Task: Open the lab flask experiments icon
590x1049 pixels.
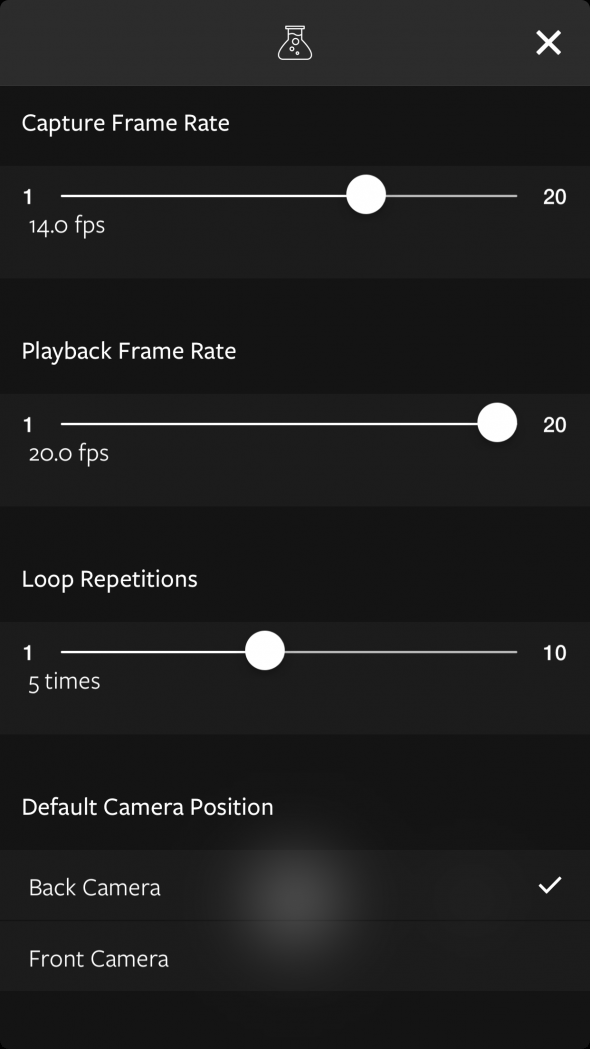Action: coord(295,42)
